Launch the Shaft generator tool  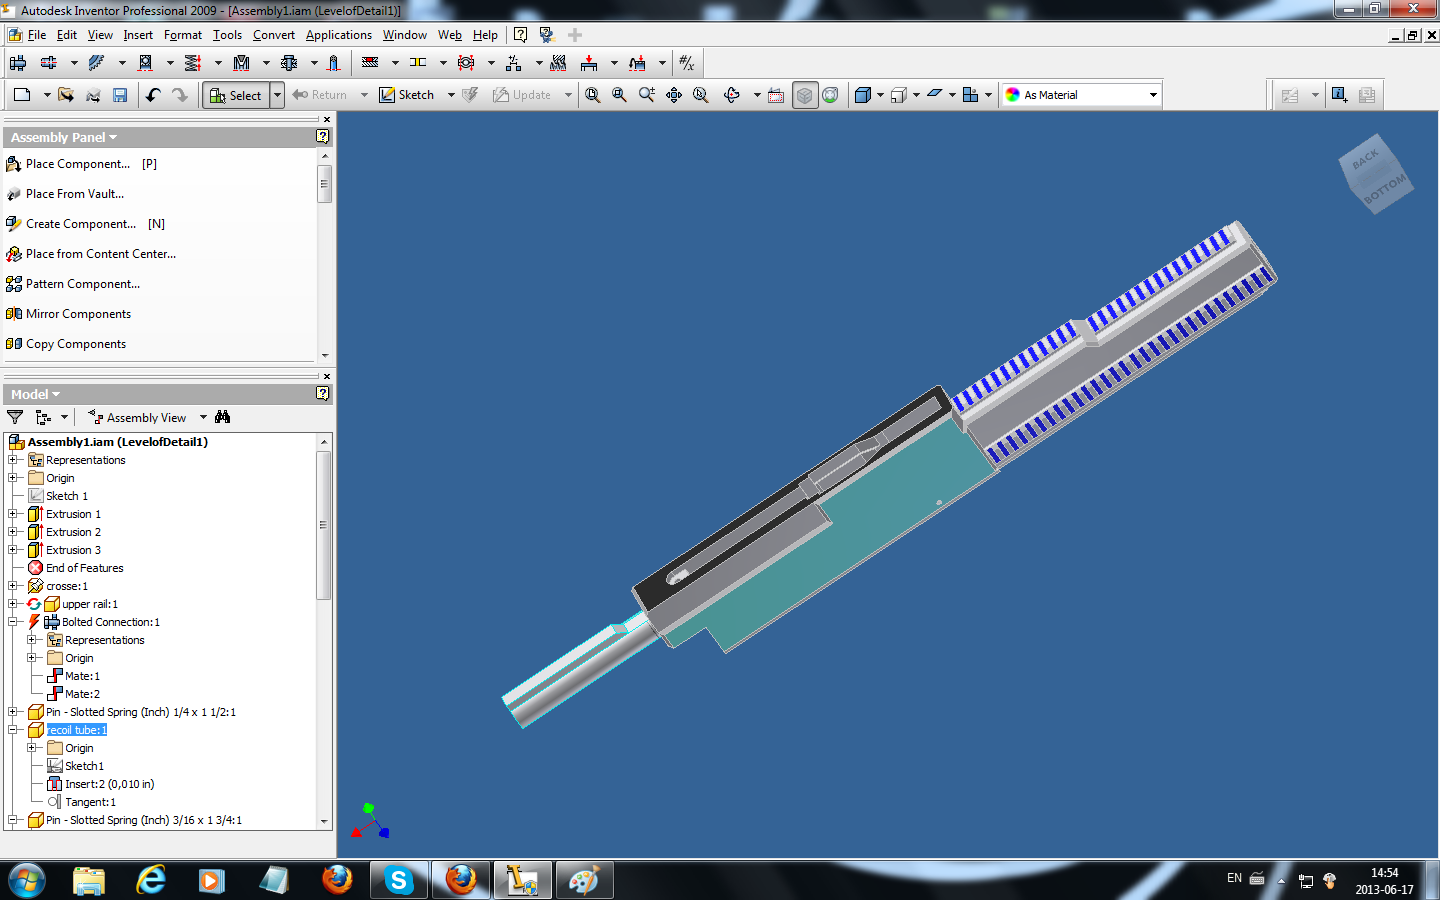(x=49, y=63)
